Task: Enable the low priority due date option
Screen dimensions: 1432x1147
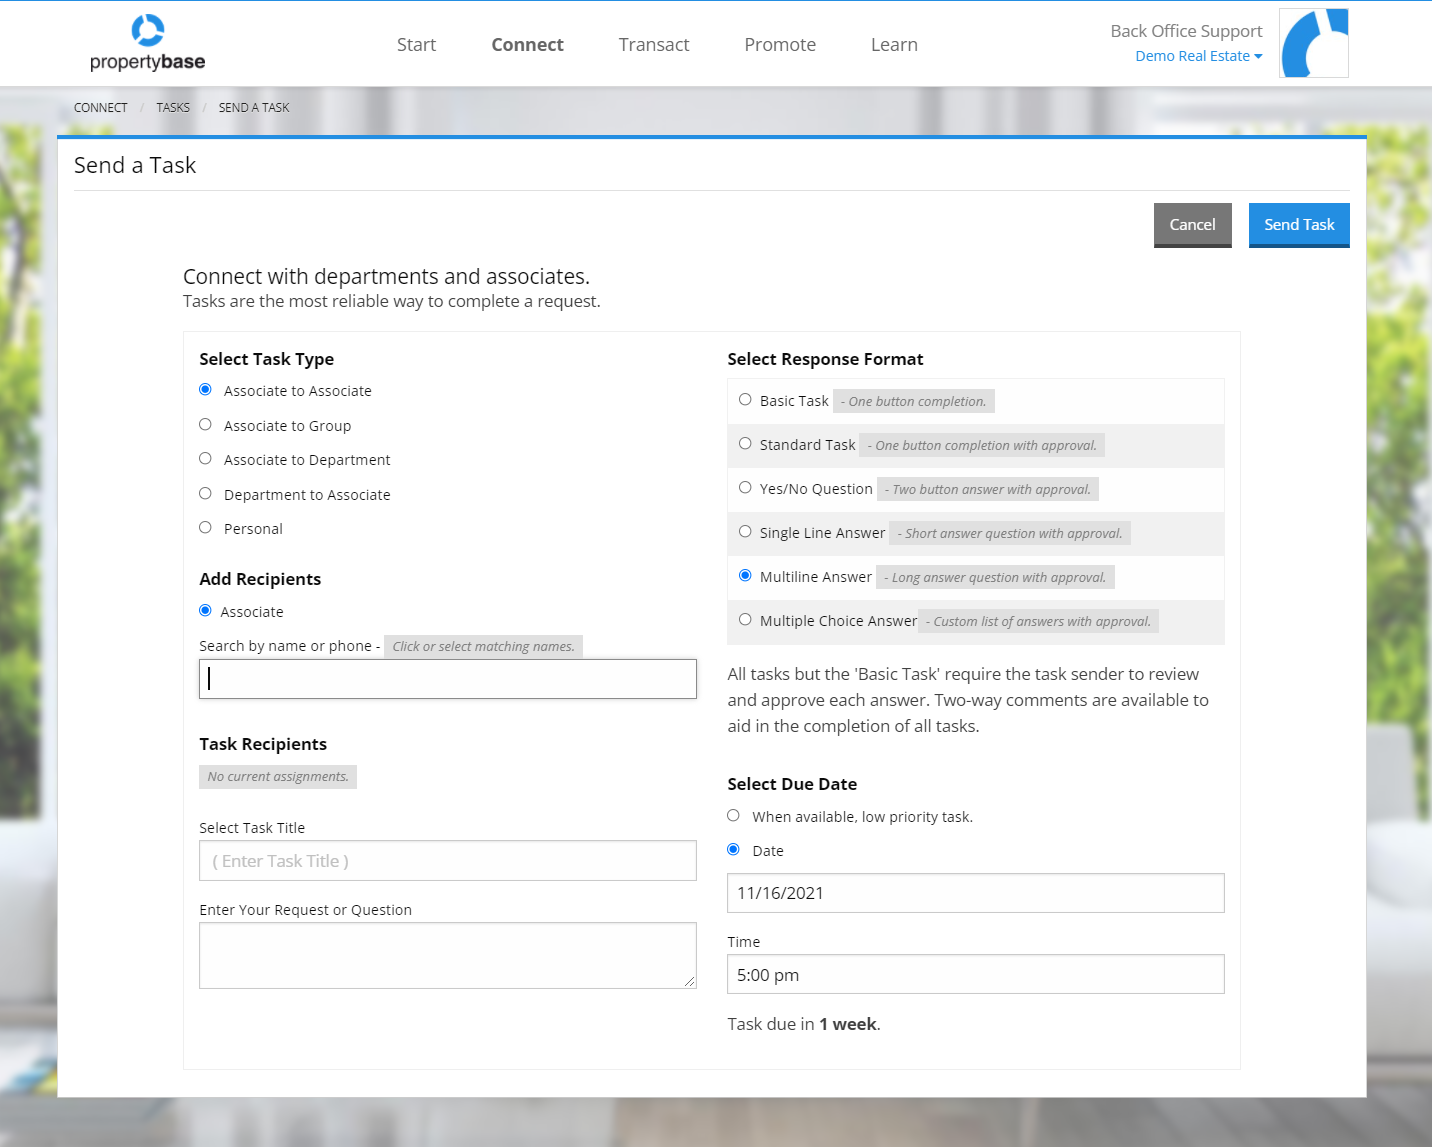Action: click(733, 815)
